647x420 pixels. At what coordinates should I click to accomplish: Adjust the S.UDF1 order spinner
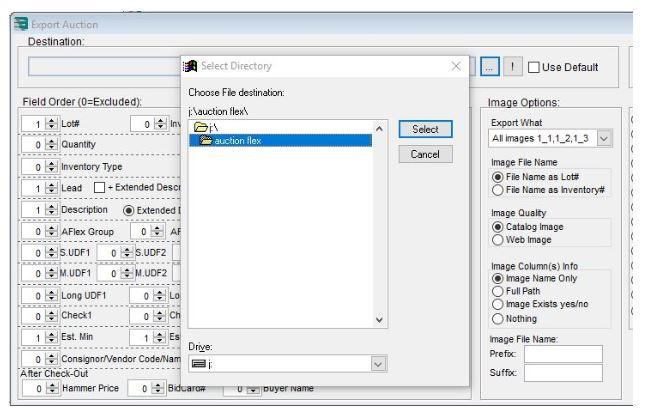click(51, 252)
